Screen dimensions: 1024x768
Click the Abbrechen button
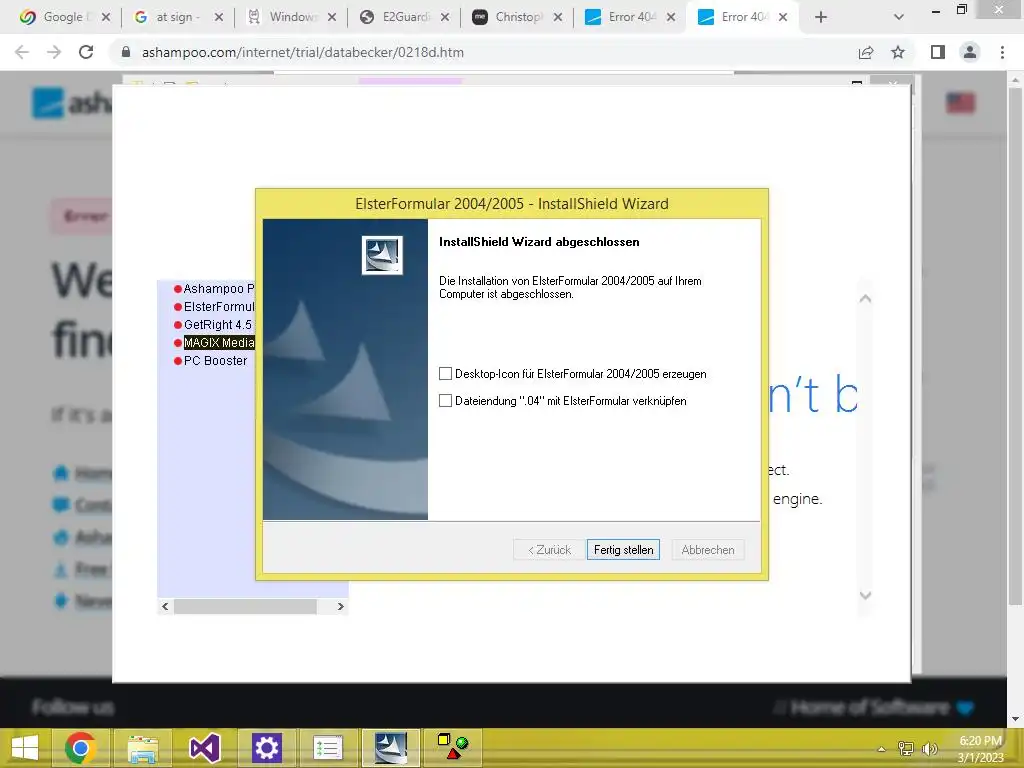pos(708,550)
